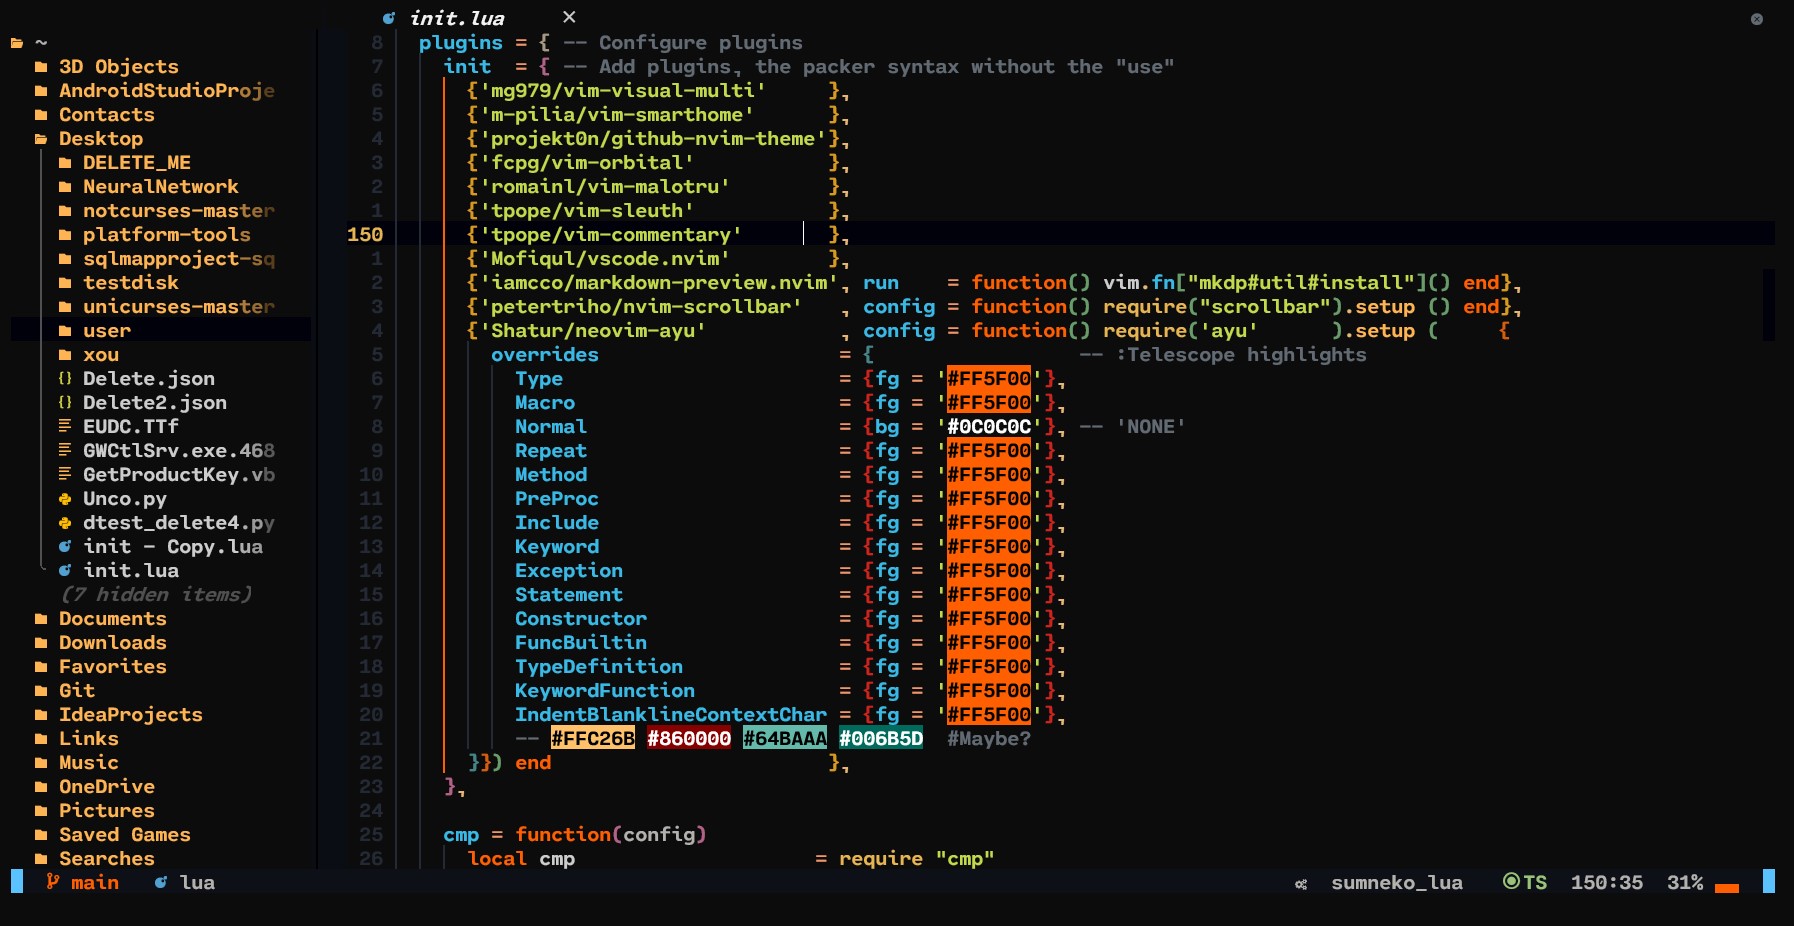The image size is (1794, 926).
Task: Click the #860000 color swatch
Action: (x=689, y=739)
